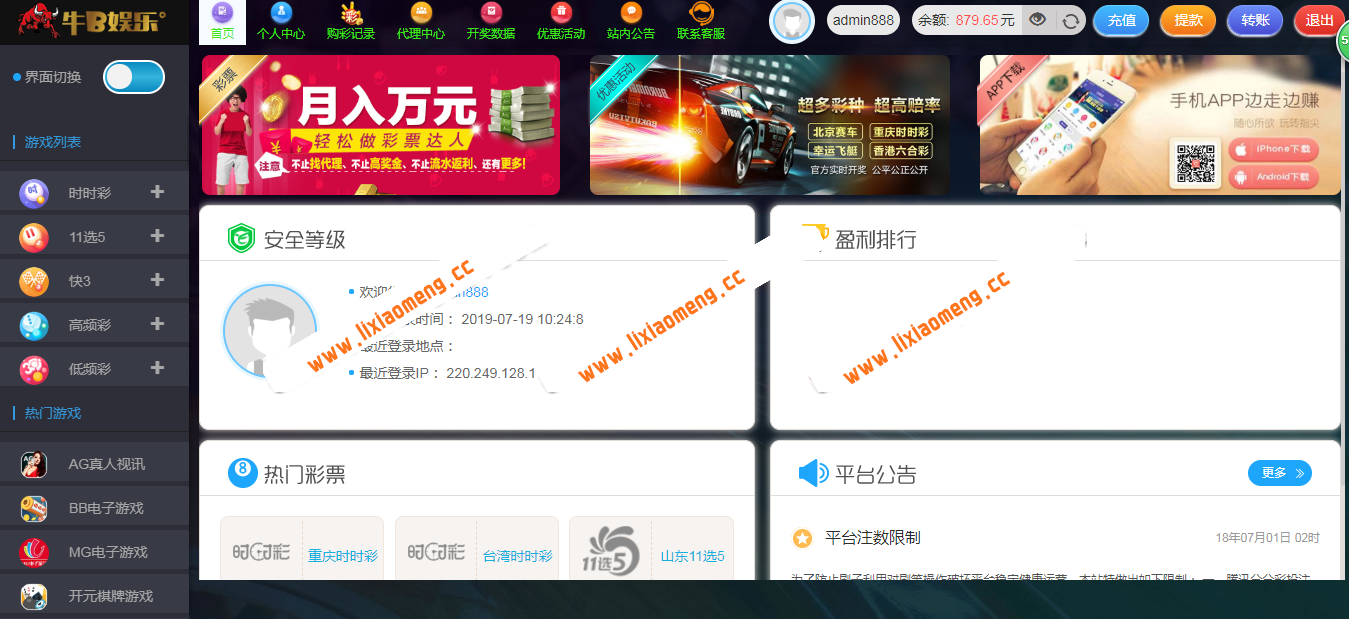Click the 开奖数据 lottery results icon

click(x=490, y=21)
